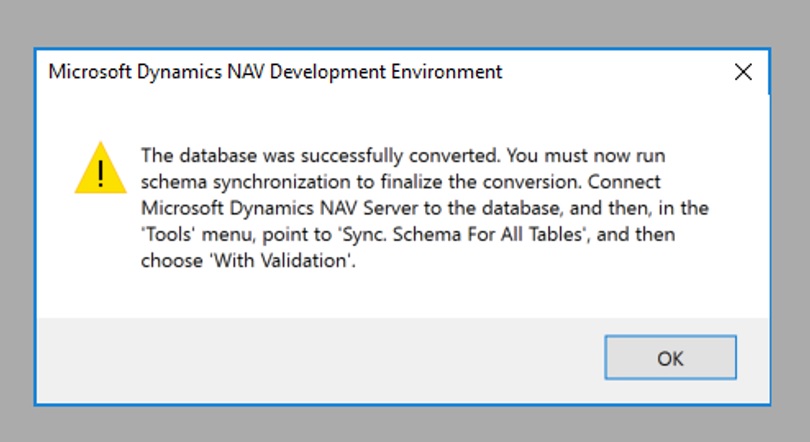Image resolution: width=810 pixels, height=442 pixels.
Task: Close the dialog with the X button
Action: pos(743,72)
